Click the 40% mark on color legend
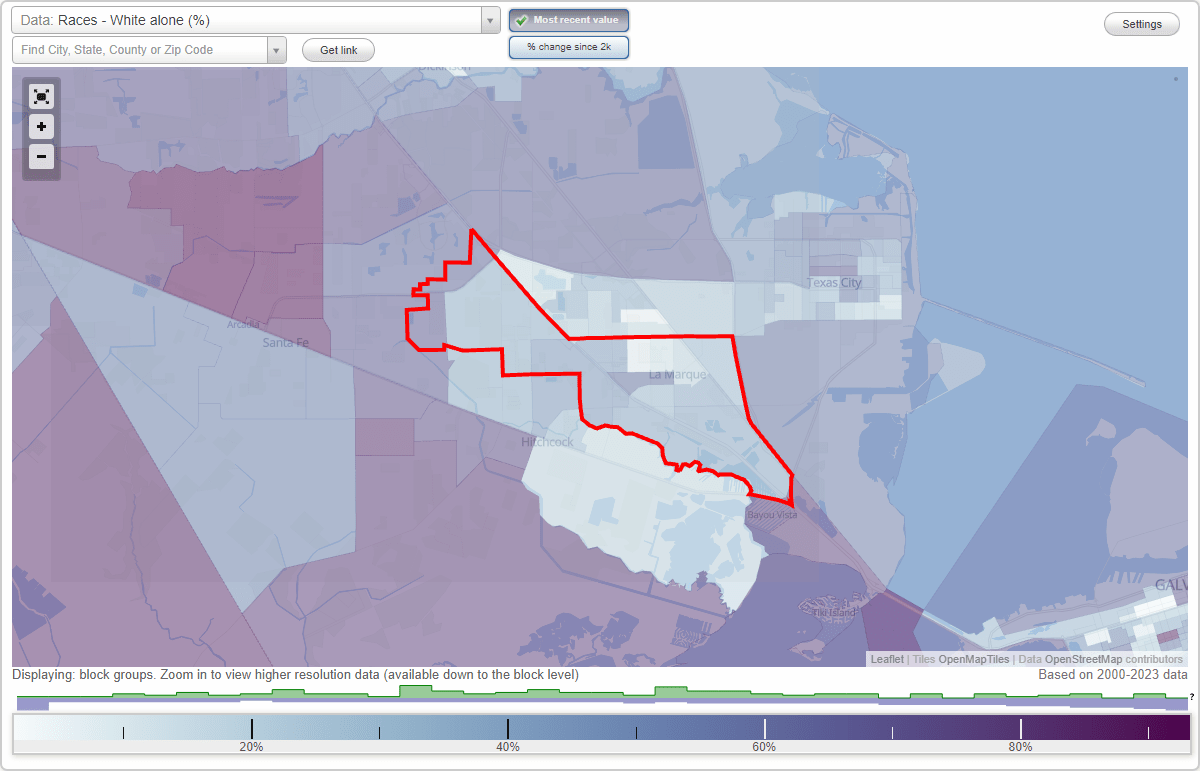The height and width of the screenshot is (771, 1200). pos(508,747)
